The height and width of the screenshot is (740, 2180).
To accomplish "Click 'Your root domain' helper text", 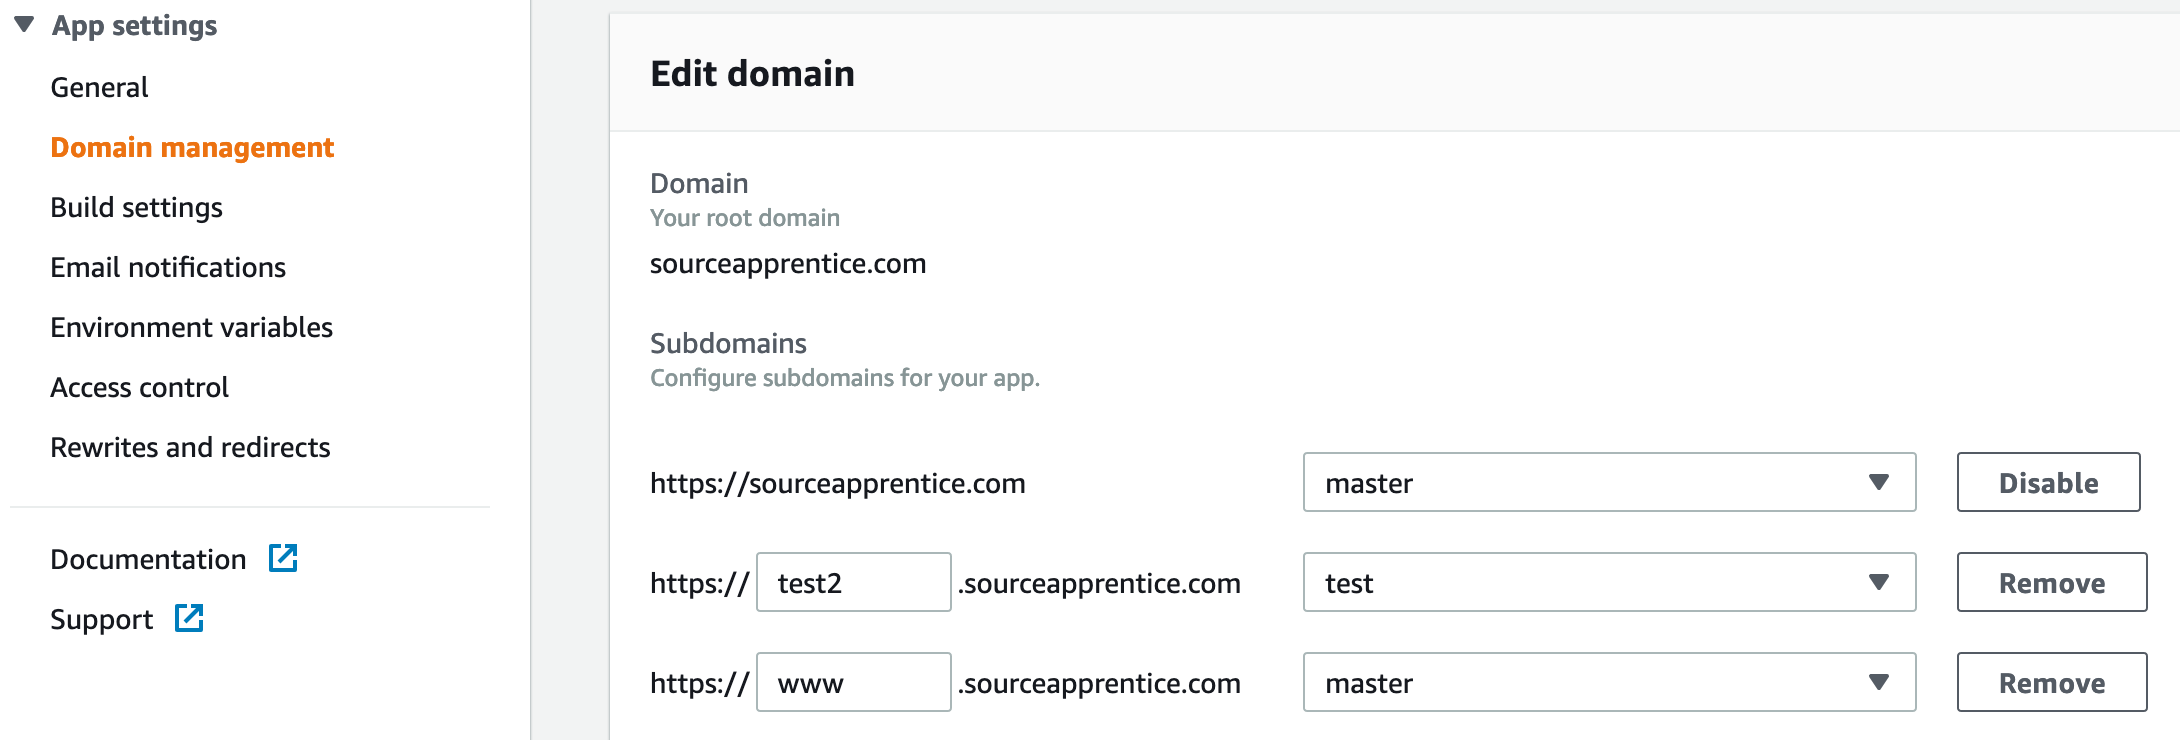I will pos(745,218).
